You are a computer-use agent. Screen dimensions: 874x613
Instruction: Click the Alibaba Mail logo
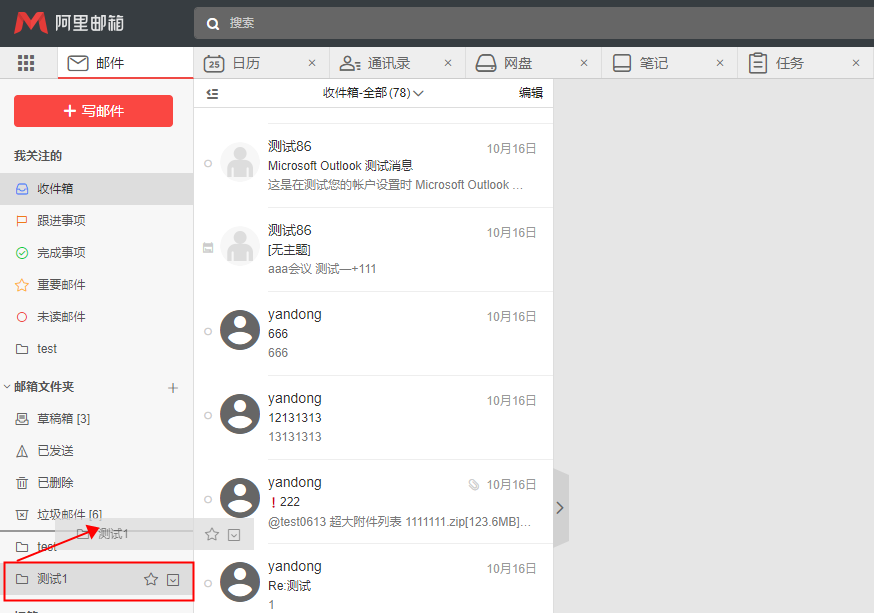point(70,22)
